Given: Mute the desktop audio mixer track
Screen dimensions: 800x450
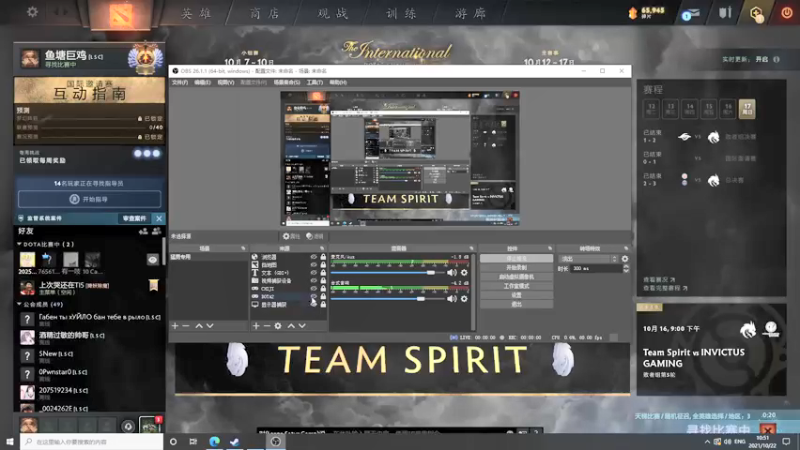Looking at the screenshot, I should [452, 298].
